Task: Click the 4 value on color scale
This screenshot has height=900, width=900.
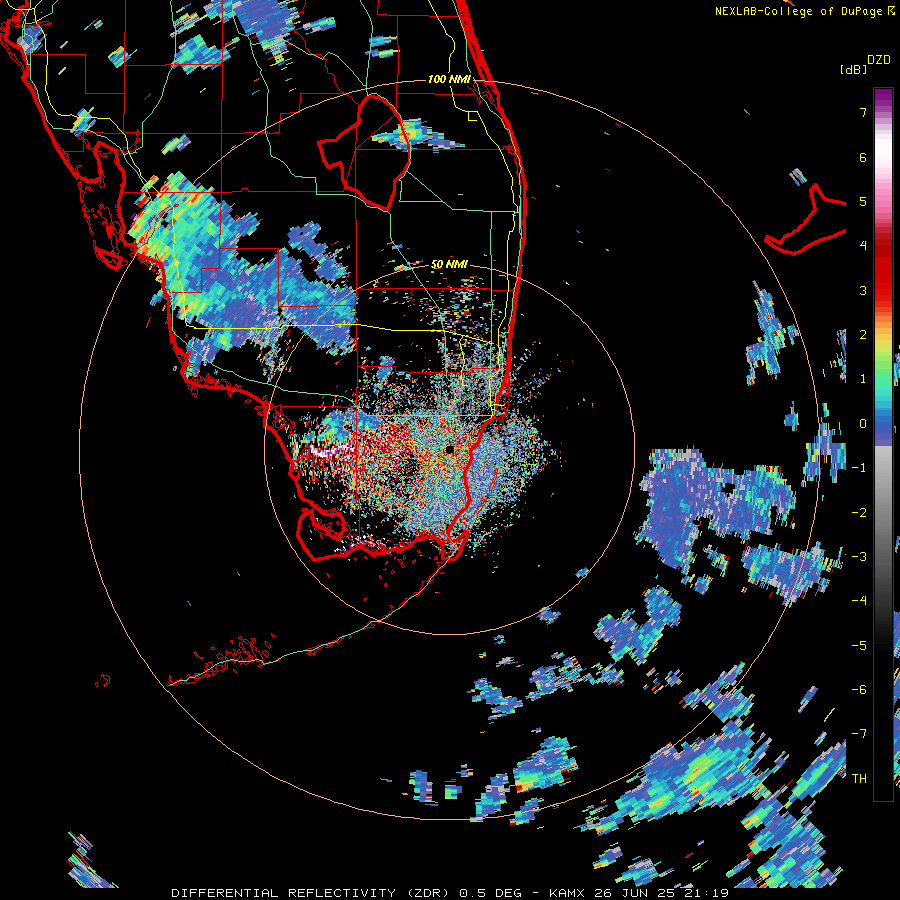Action: tap(863, 246)
